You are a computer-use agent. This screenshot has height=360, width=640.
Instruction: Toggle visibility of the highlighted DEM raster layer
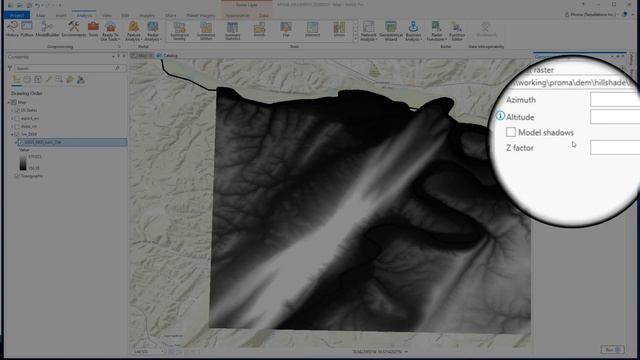[21, 142]
